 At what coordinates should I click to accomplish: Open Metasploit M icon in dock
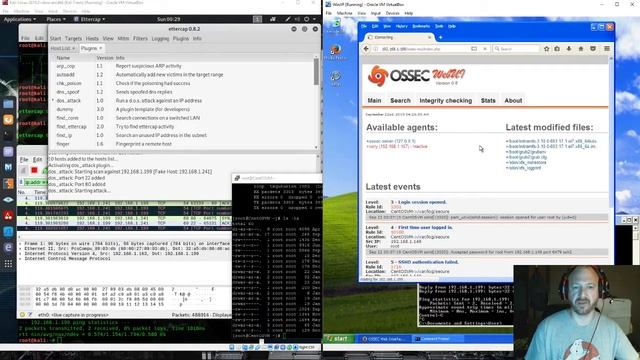[x=8, y=167]
